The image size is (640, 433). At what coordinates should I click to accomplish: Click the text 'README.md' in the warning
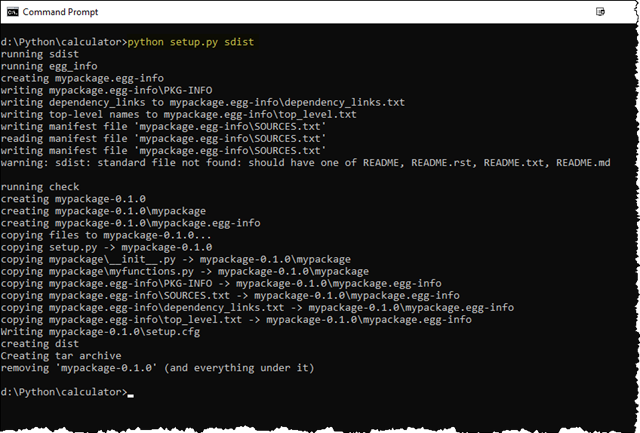[x=583, y=163]
